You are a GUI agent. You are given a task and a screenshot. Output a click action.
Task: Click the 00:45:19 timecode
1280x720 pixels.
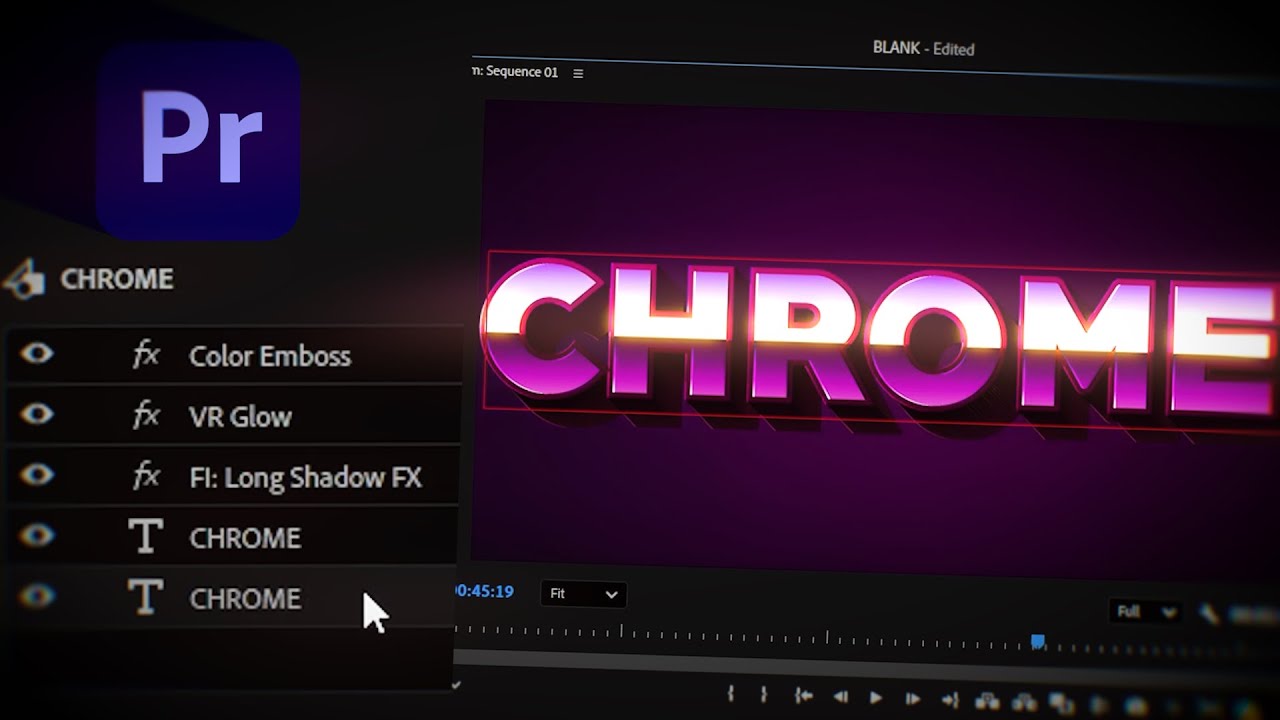pos(484,592)
